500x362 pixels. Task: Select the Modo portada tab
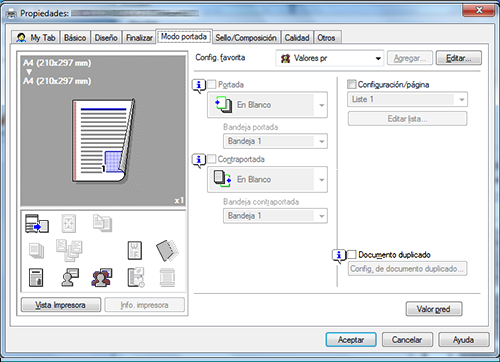(184, 37)
